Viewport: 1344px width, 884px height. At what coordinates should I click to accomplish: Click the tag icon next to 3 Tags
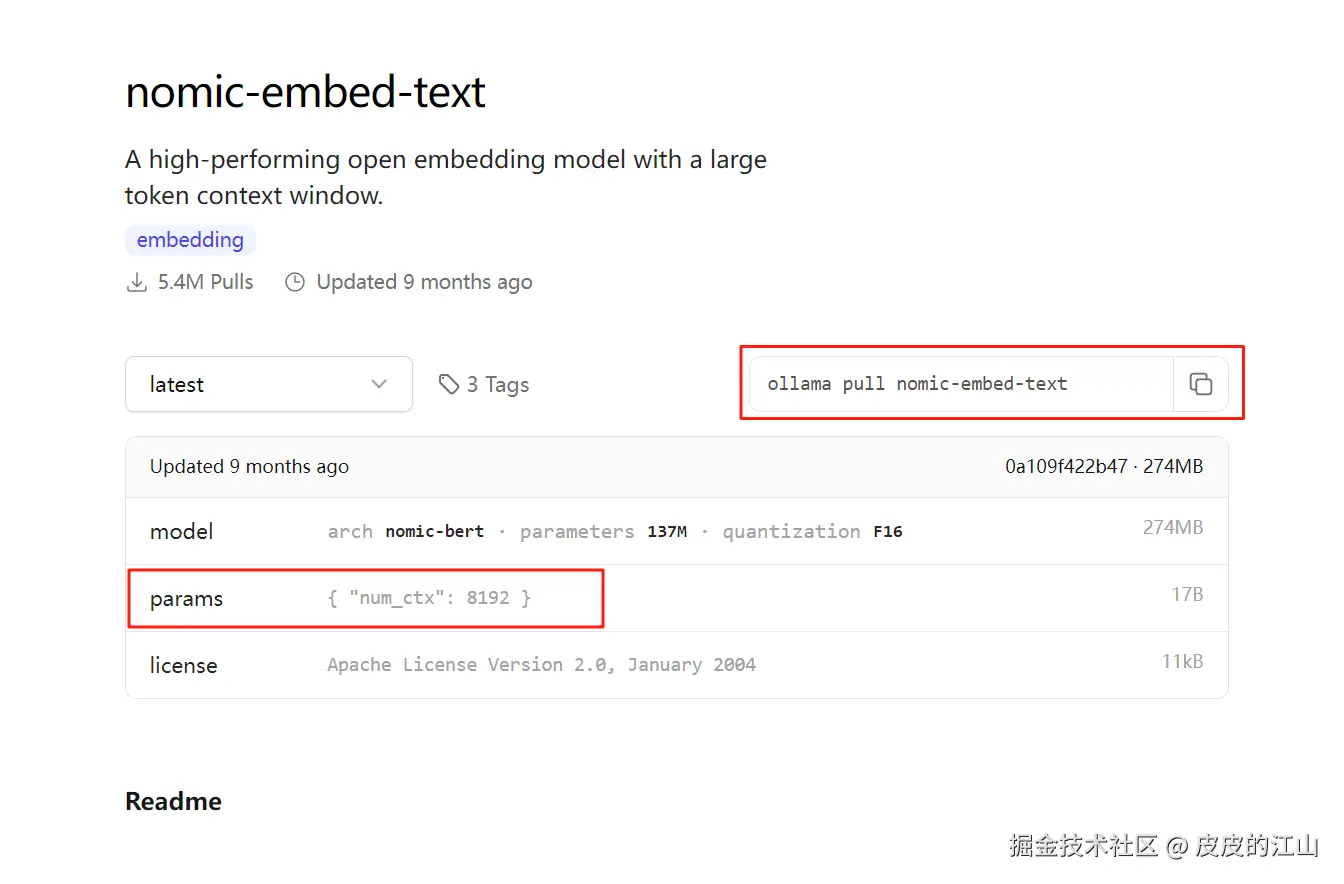449,384
